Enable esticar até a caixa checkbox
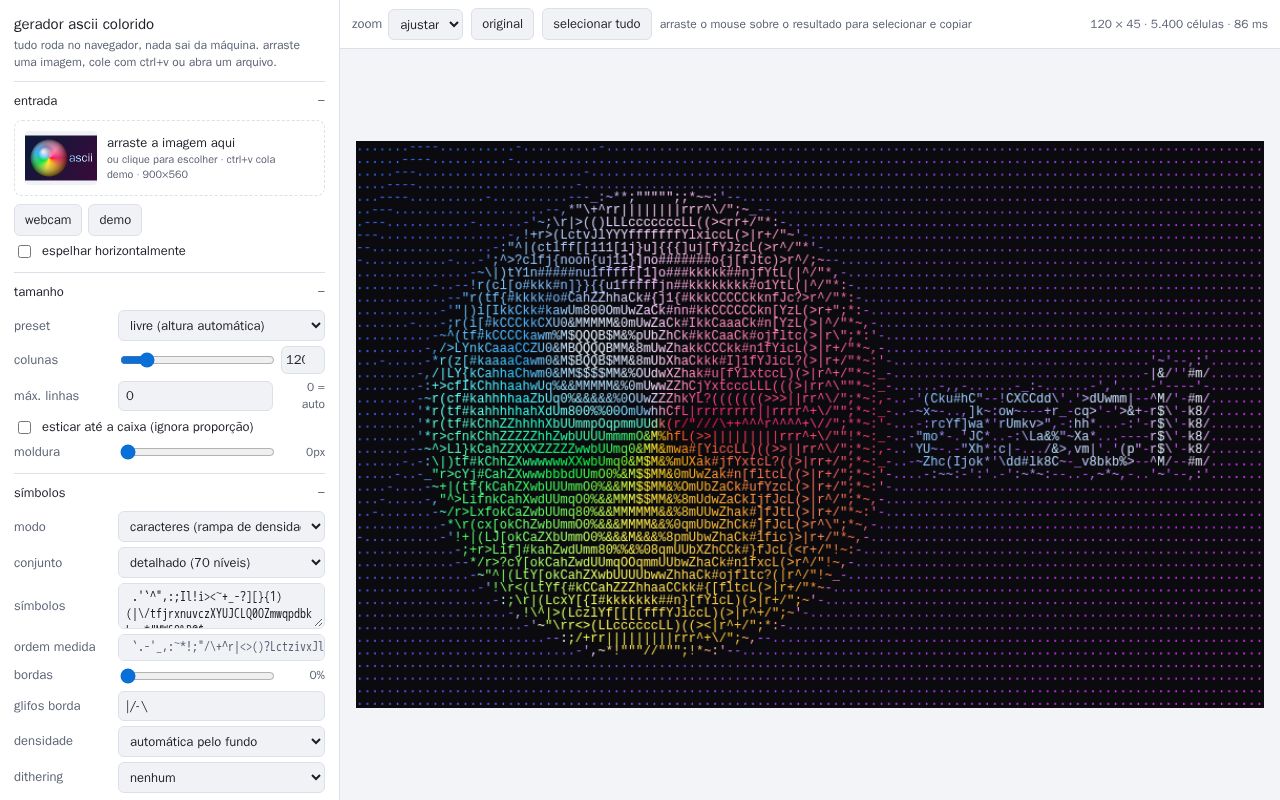Image resolution: width=1280 pixels, height=800 pixels. pyautogui.click(x=25, y=427)
